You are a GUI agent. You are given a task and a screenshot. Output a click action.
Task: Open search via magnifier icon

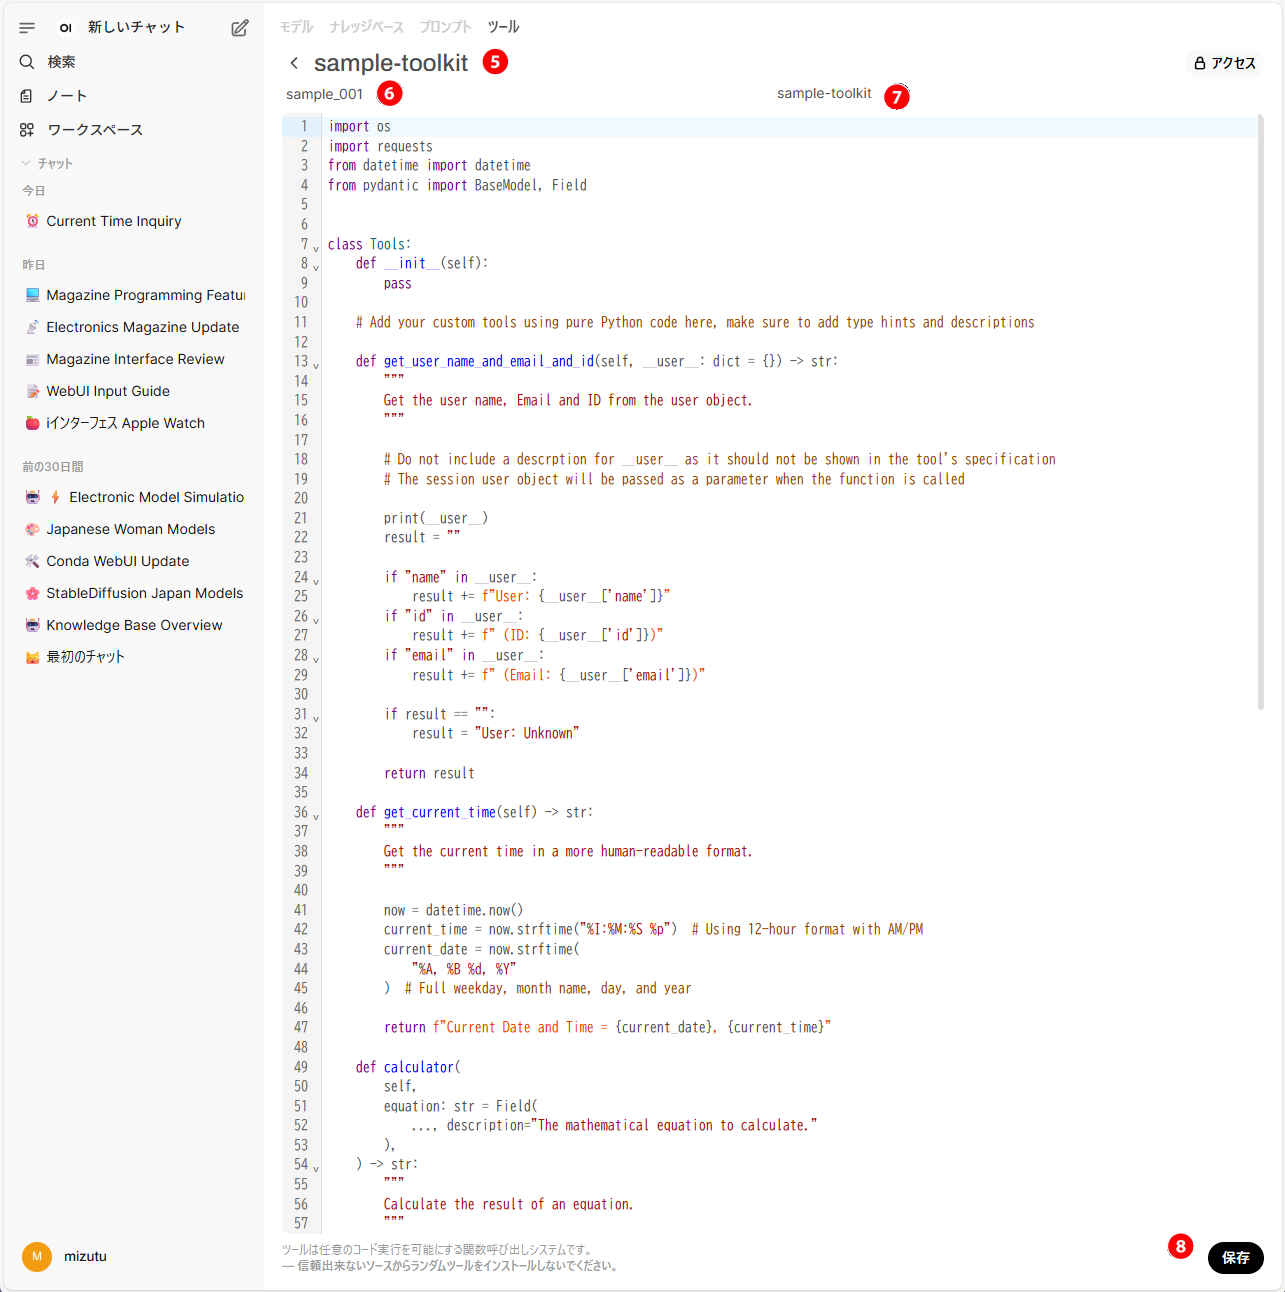27,62
